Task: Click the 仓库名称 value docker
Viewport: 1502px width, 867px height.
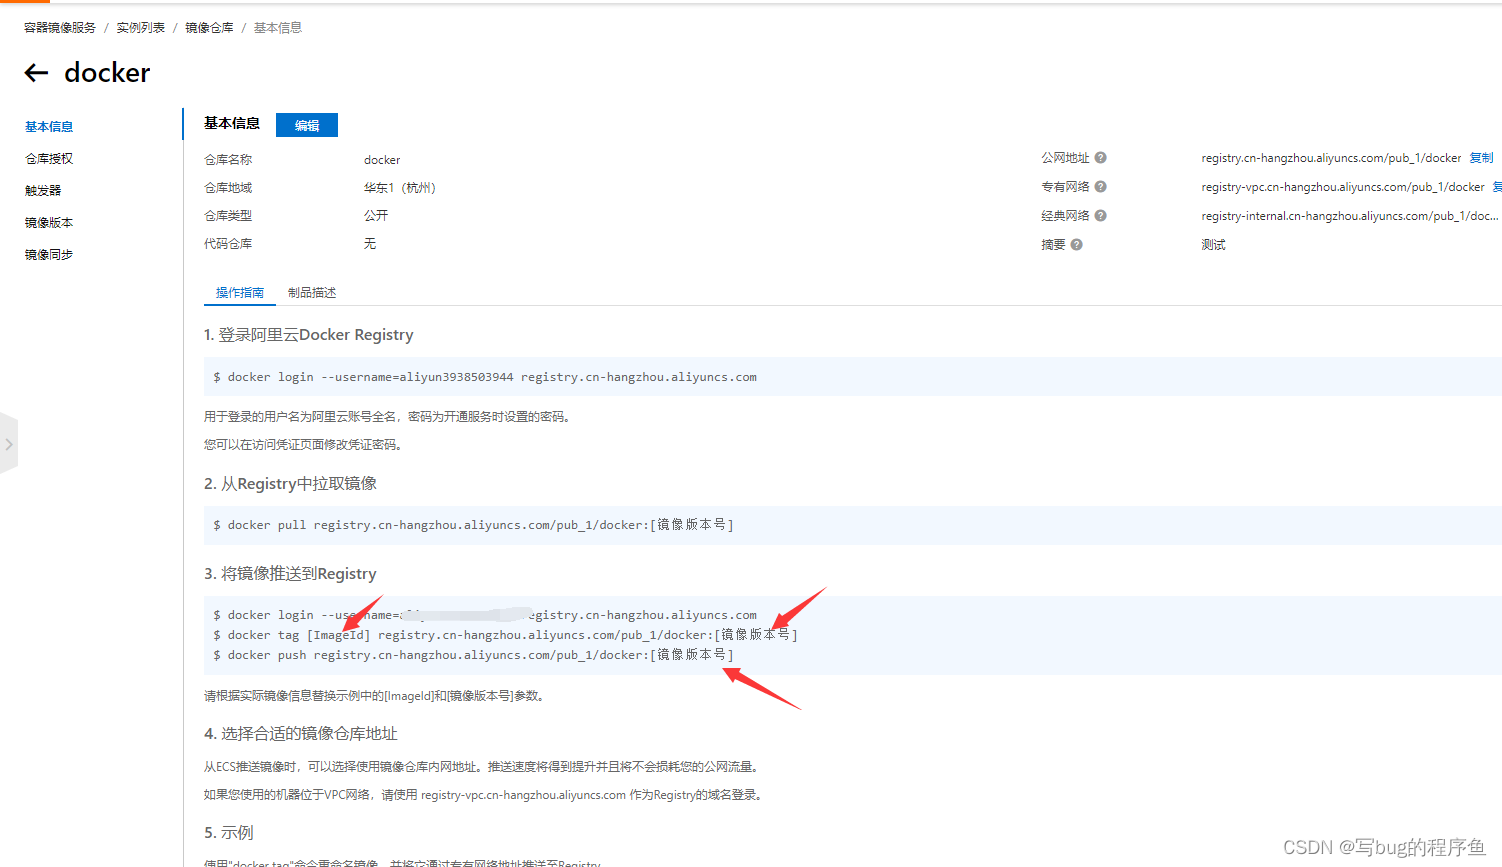Action: click(x=382, y=160)
